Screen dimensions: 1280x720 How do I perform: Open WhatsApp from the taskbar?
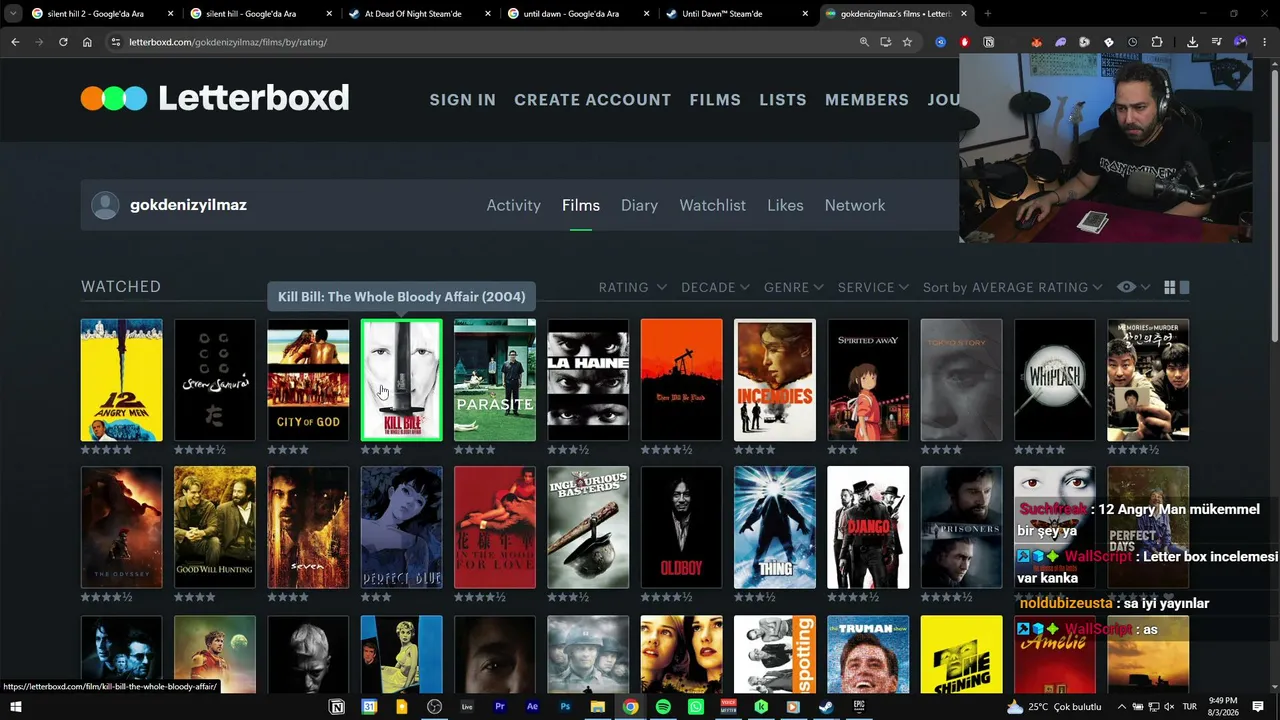pyautogui.click(x=695, y=707)
